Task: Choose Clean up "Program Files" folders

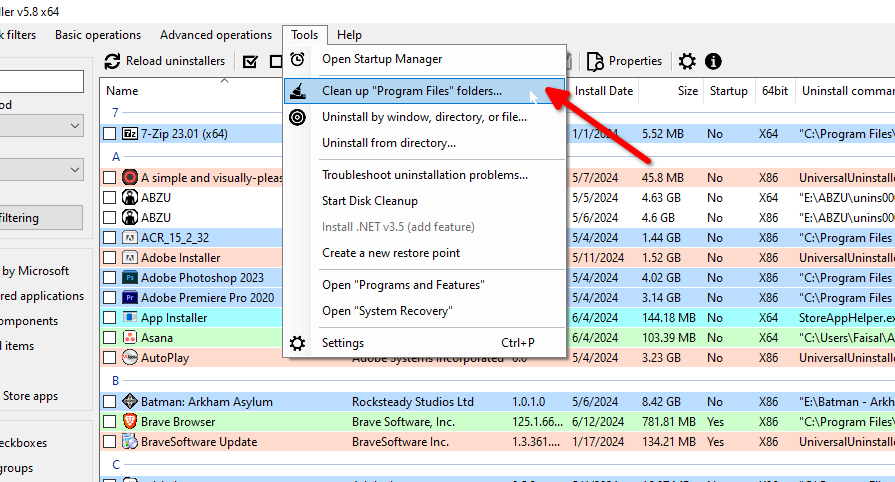Action: click(424, 91)
